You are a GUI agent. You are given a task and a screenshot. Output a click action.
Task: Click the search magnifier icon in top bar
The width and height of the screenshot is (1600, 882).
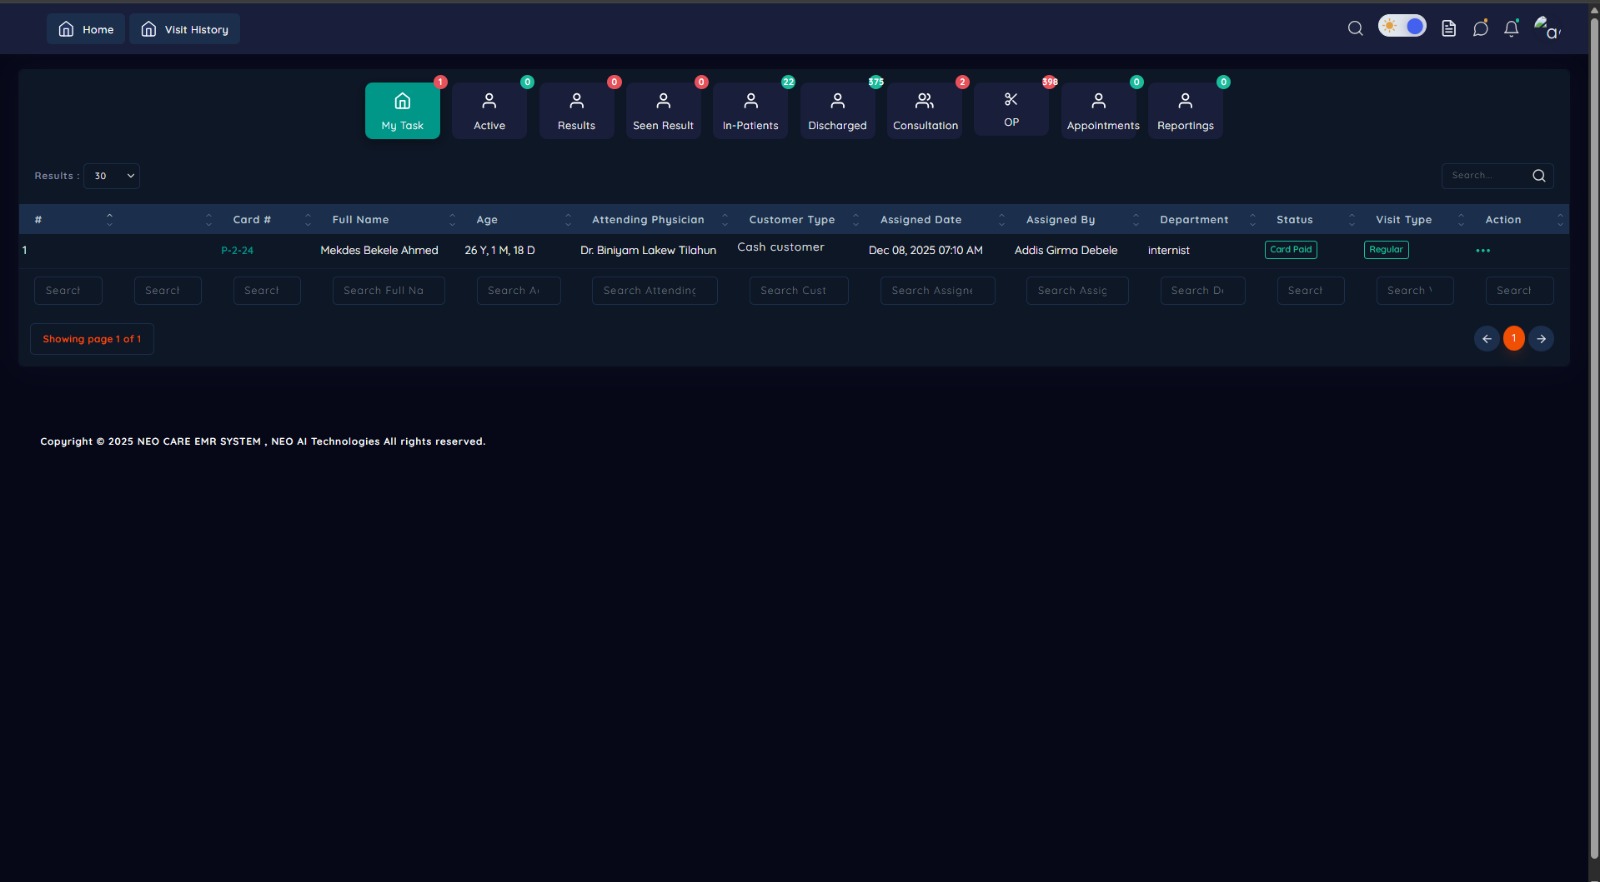[x=1355, y=28]
